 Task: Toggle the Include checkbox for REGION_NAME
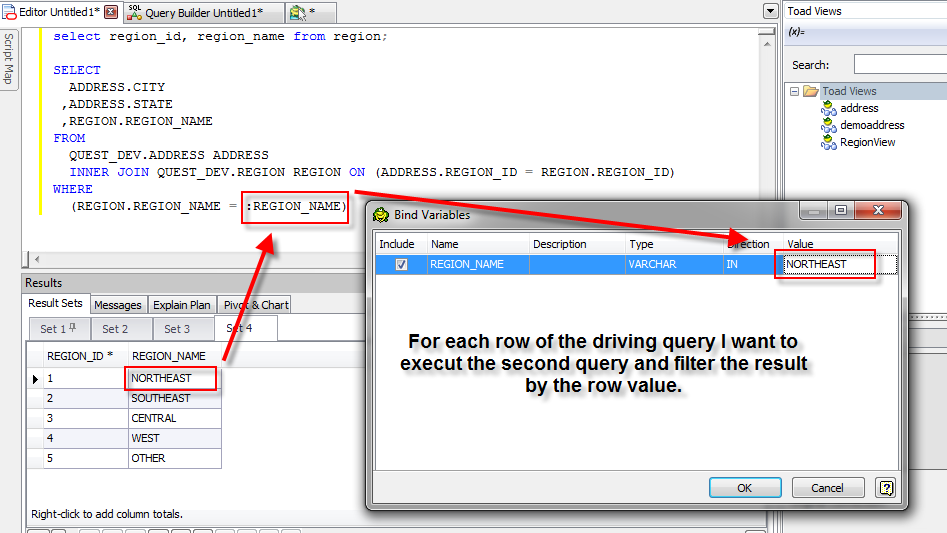(401, 264)
